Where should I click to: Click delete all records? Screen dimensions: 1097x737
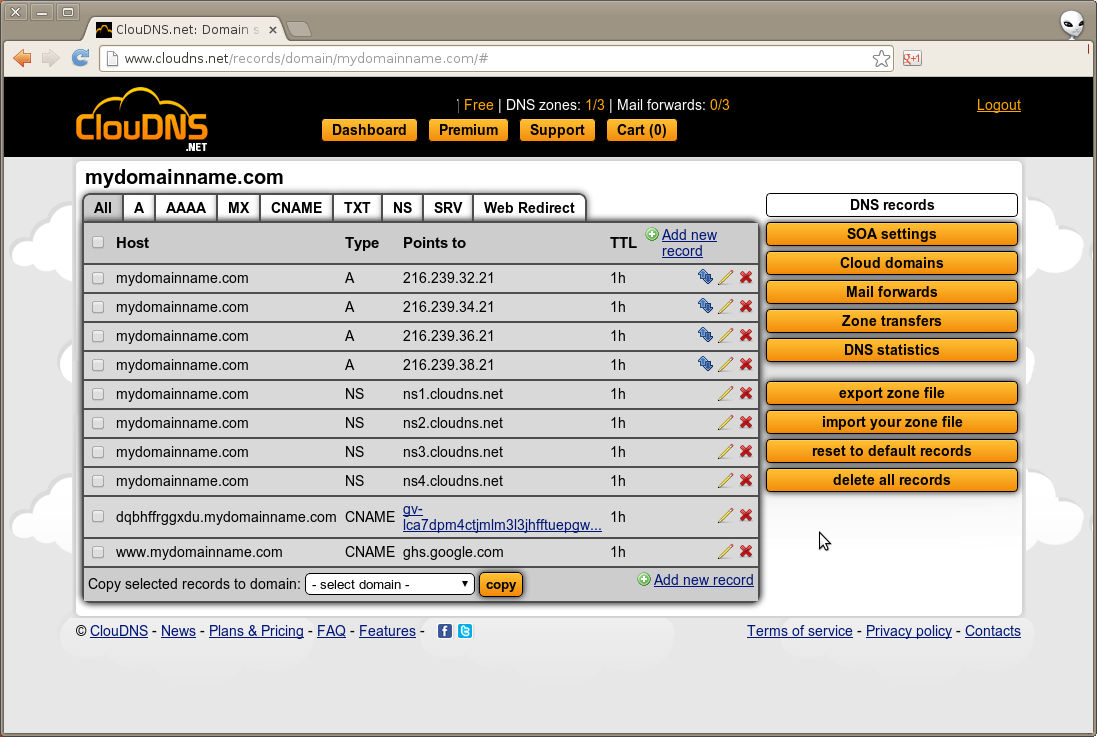click(x=891, y=480)
